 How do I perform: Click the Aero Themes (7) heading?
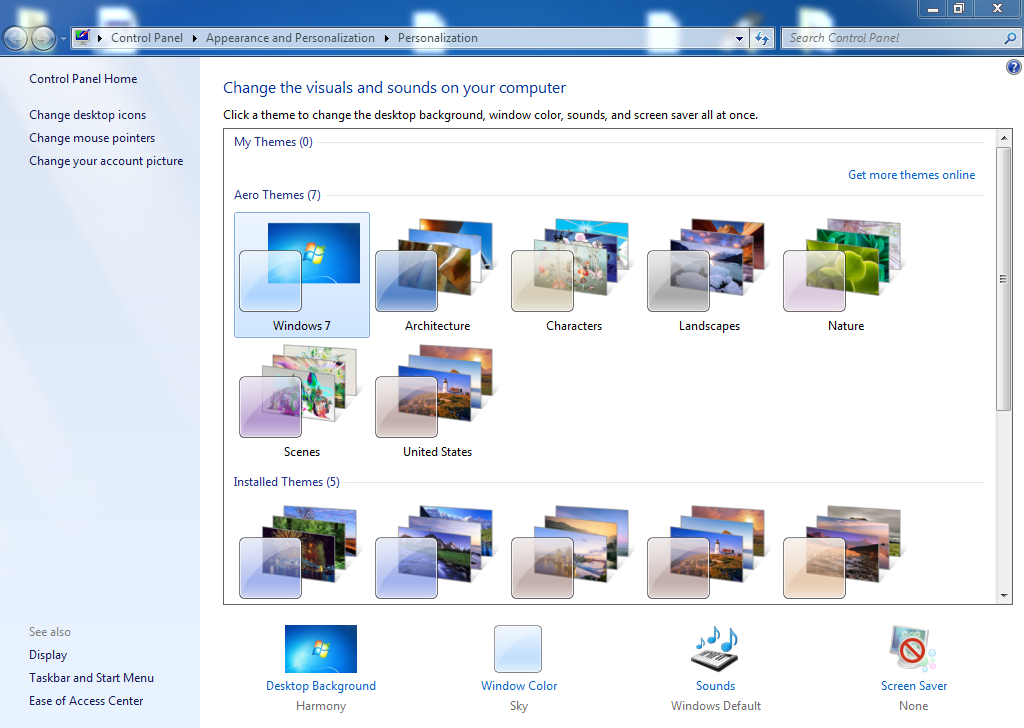pyautogui.click(x=277, y=195)
